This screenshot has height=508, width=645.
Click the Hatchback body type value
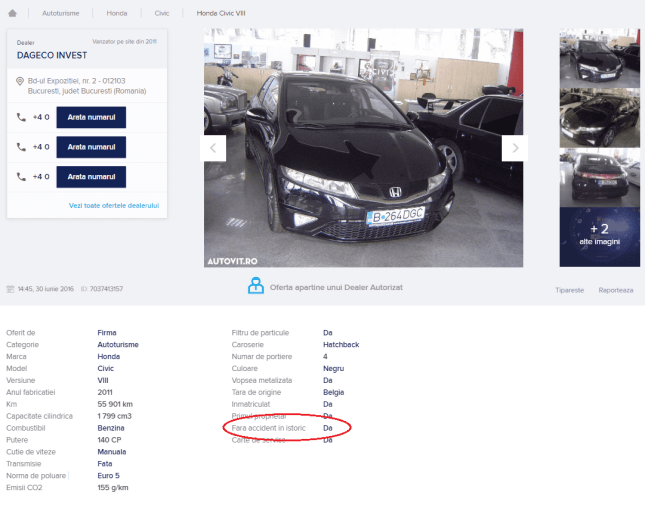point(341,345)
